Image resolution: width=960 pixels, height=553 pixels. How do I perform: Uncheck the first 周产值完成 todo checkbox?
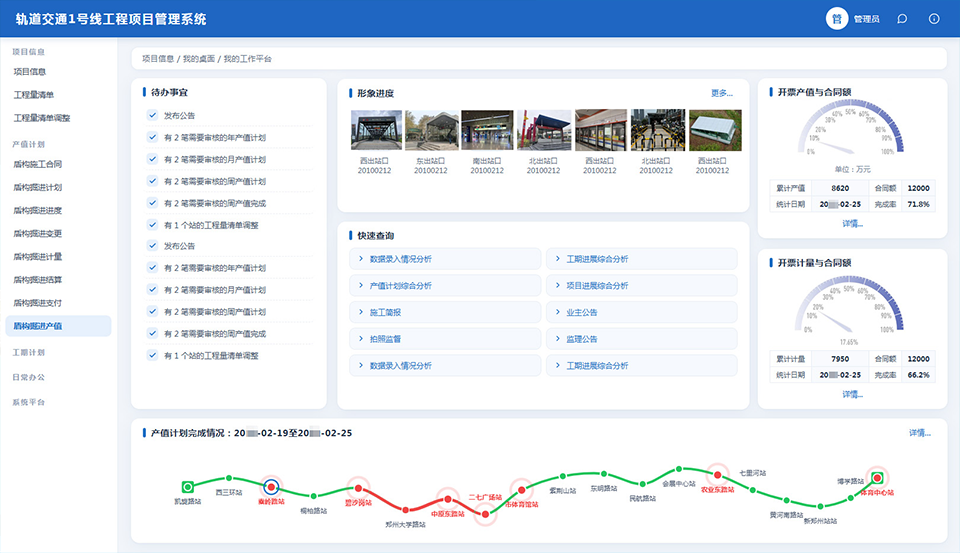[x=152, y=203]
